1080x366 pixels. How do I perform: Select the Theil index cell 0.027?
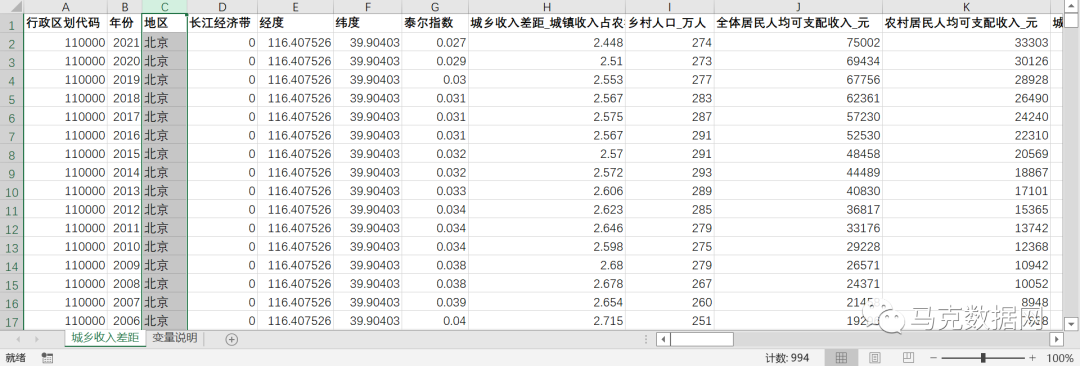point(435,43)
